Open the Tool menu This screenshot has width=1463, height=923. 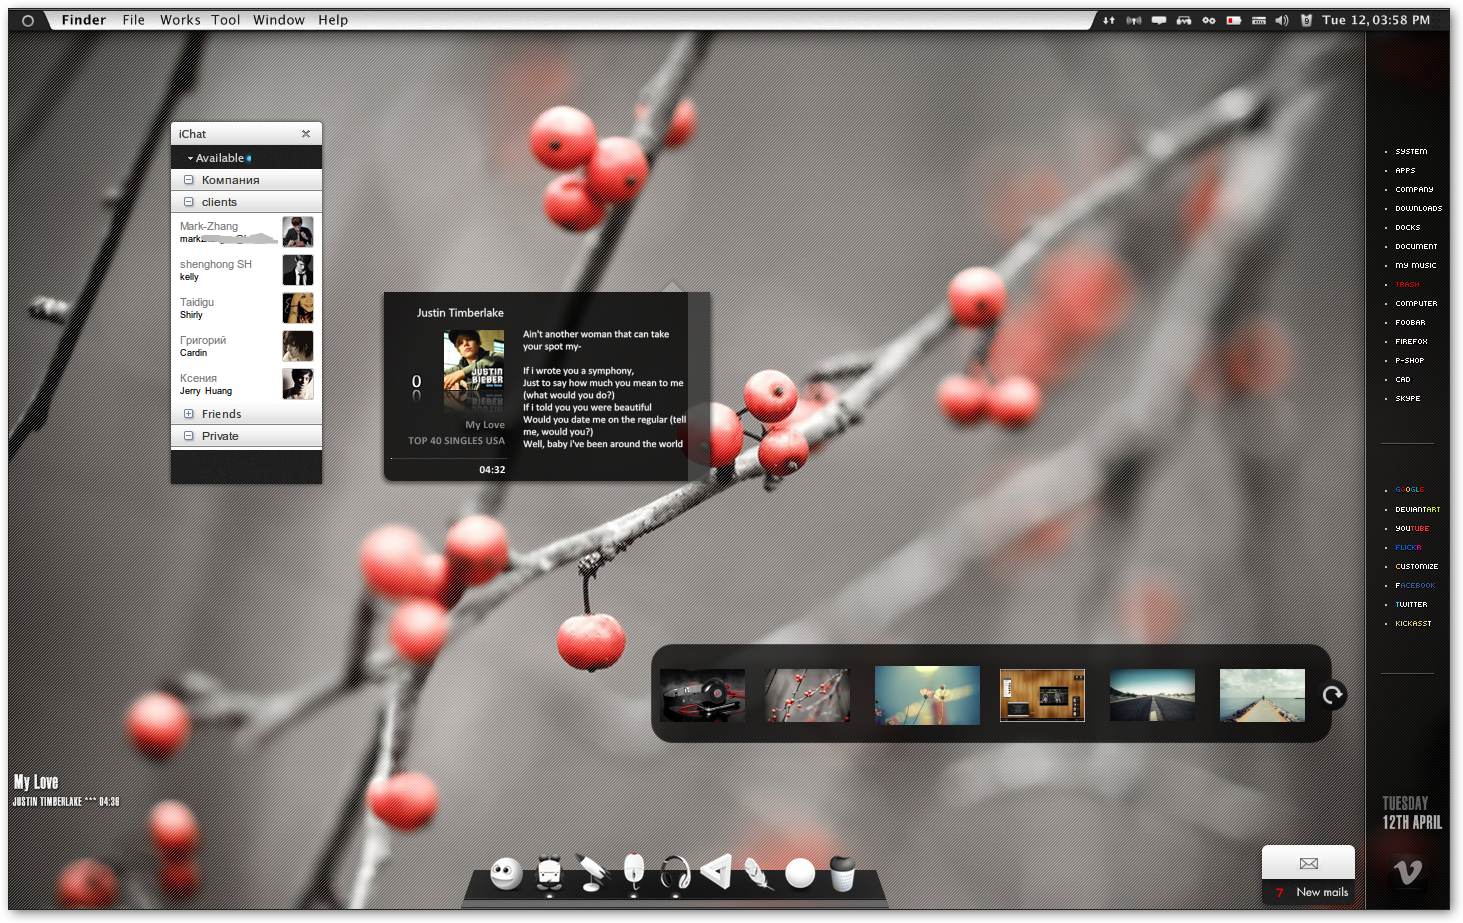pos(226,20)
